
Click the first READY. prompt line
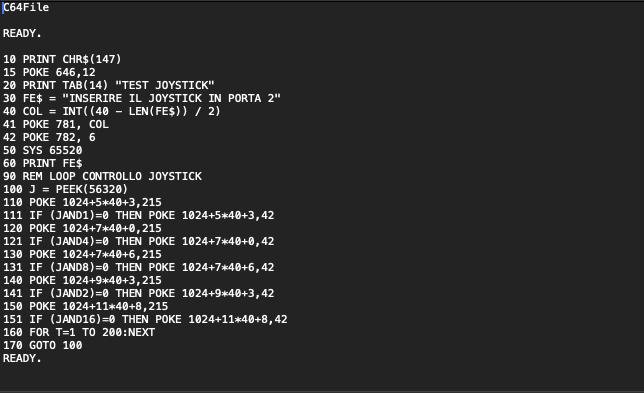[22, 33]
